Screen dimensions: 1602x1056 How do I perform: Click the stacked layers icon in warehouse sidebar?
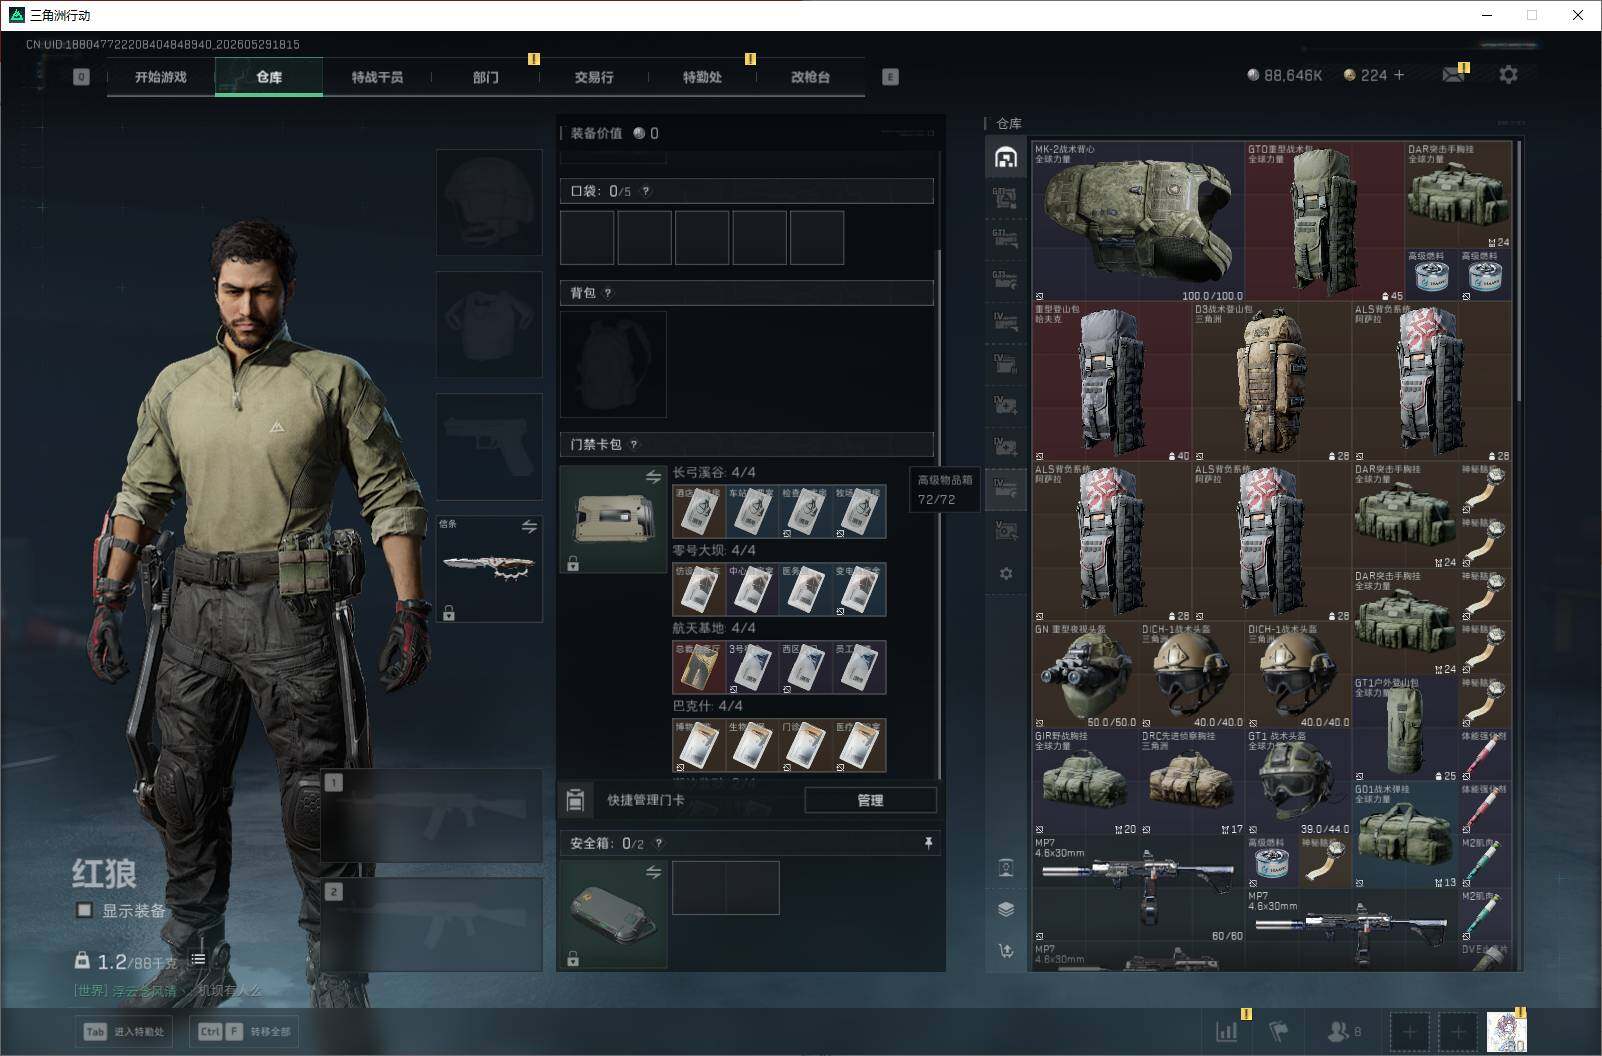pos(1006,909)
